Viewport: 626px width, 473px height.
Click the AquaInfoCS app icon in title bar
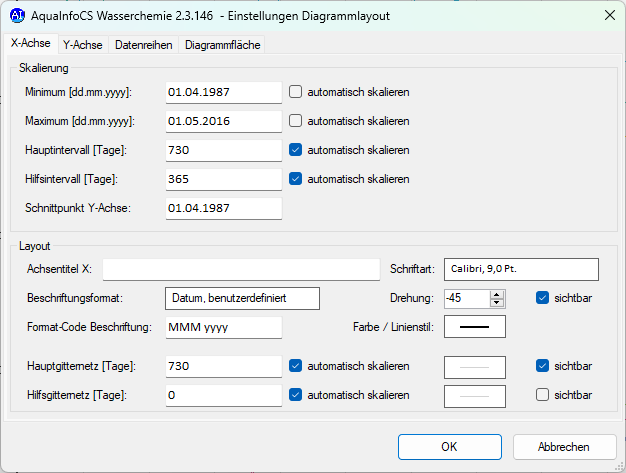17,16
